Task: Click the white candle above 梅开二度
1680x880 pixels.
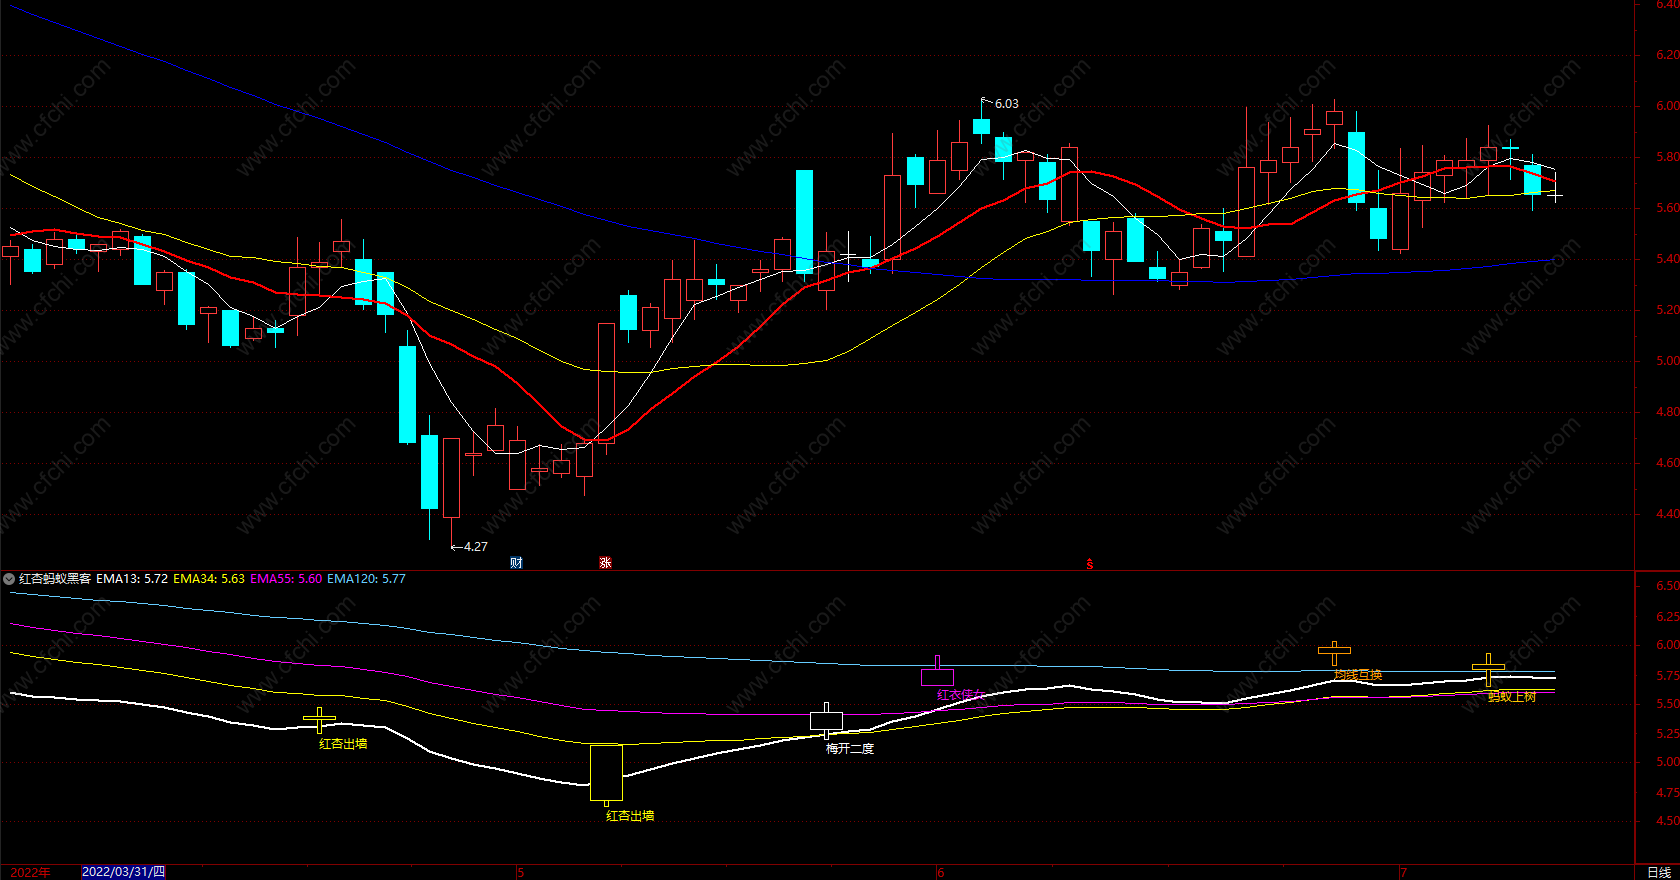Action: [826, 720]
